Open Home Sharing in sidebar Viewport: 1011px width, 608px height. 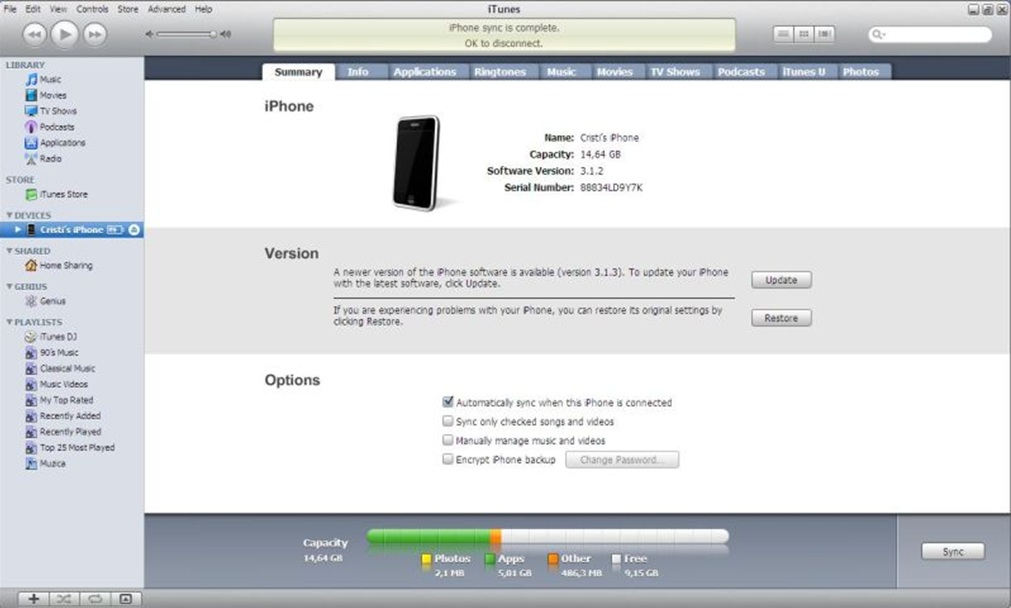(65, 266)
